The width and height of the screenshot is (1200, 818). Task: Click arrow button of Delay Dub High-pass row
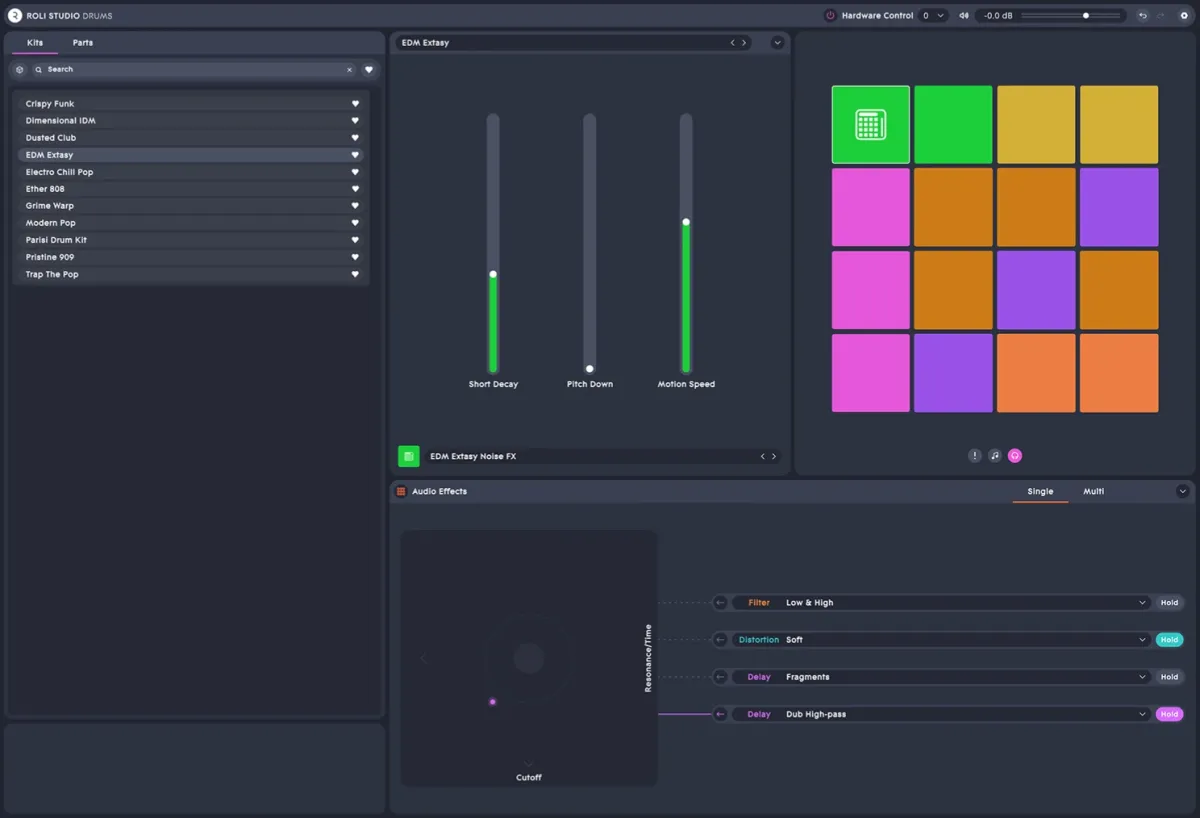point(720,714)
